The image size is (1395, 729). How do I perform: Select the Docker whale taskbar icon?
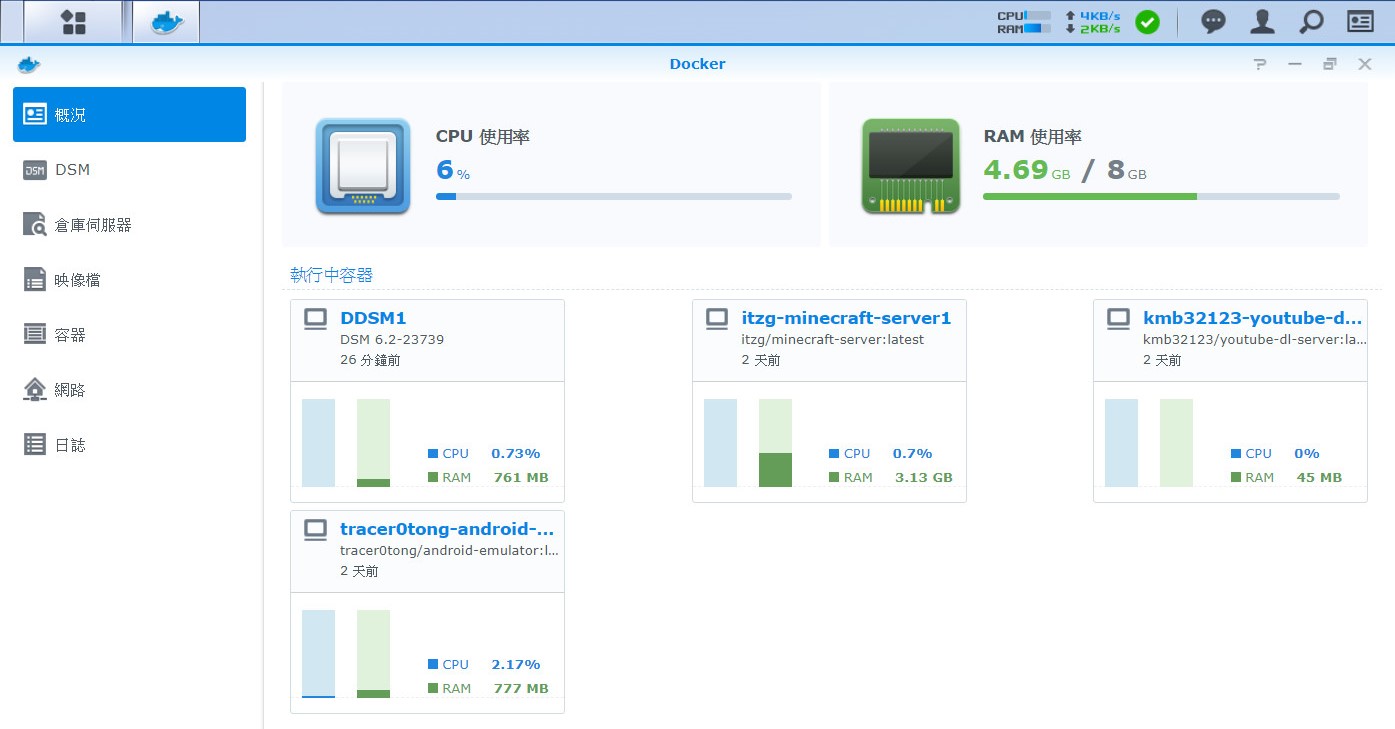[x=165, y=22]
